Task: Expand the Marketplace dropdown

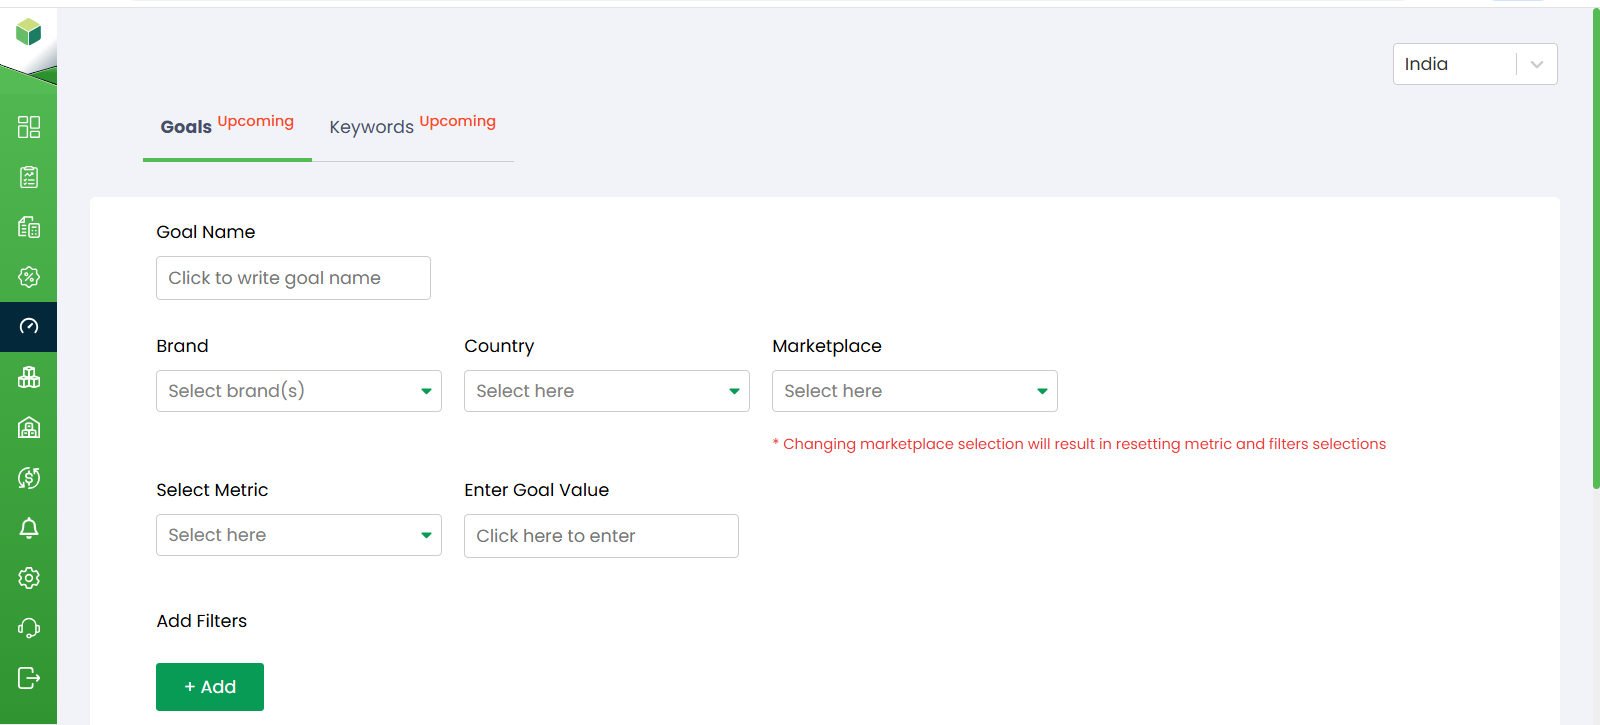Action: [x=914, y=391]
